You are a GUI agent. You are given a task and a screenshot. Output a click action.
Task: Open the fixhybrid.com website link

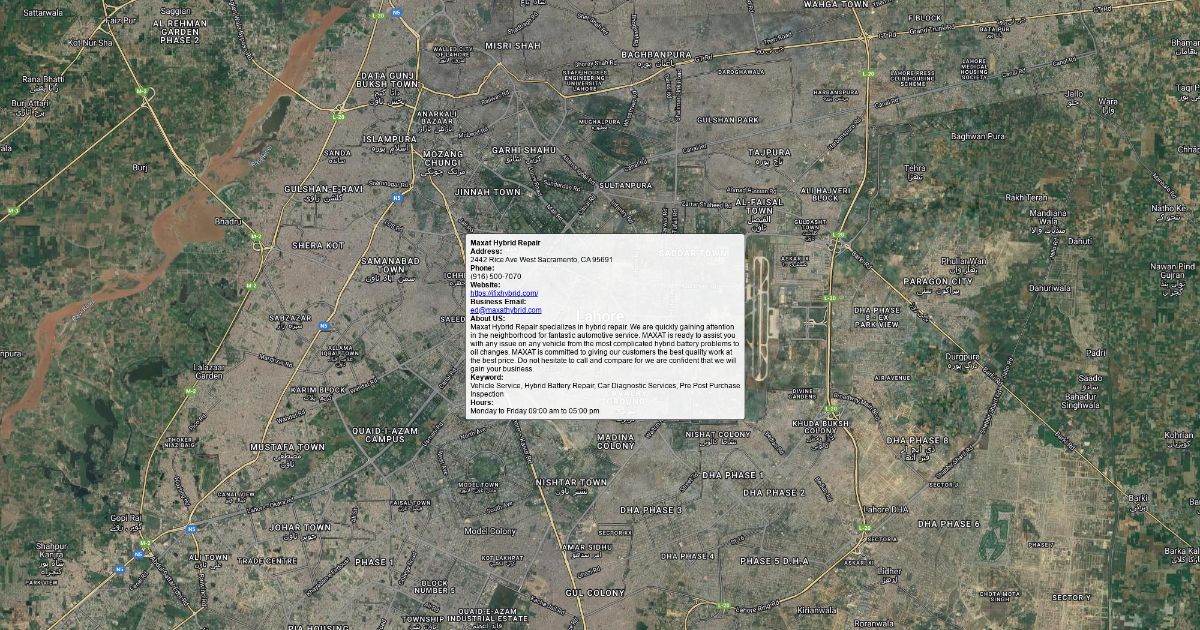pos(504,293)
